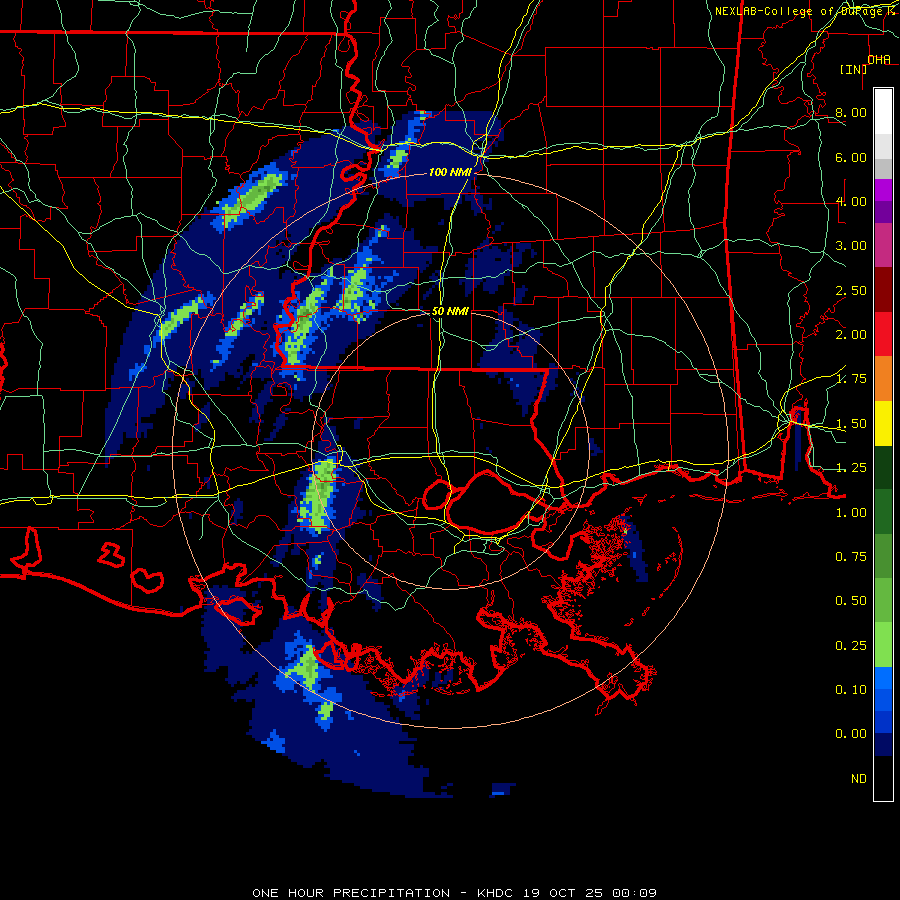Screen dimensions: 900x900
Task: Click the "ND" legend label
Action: coord(859,779)
